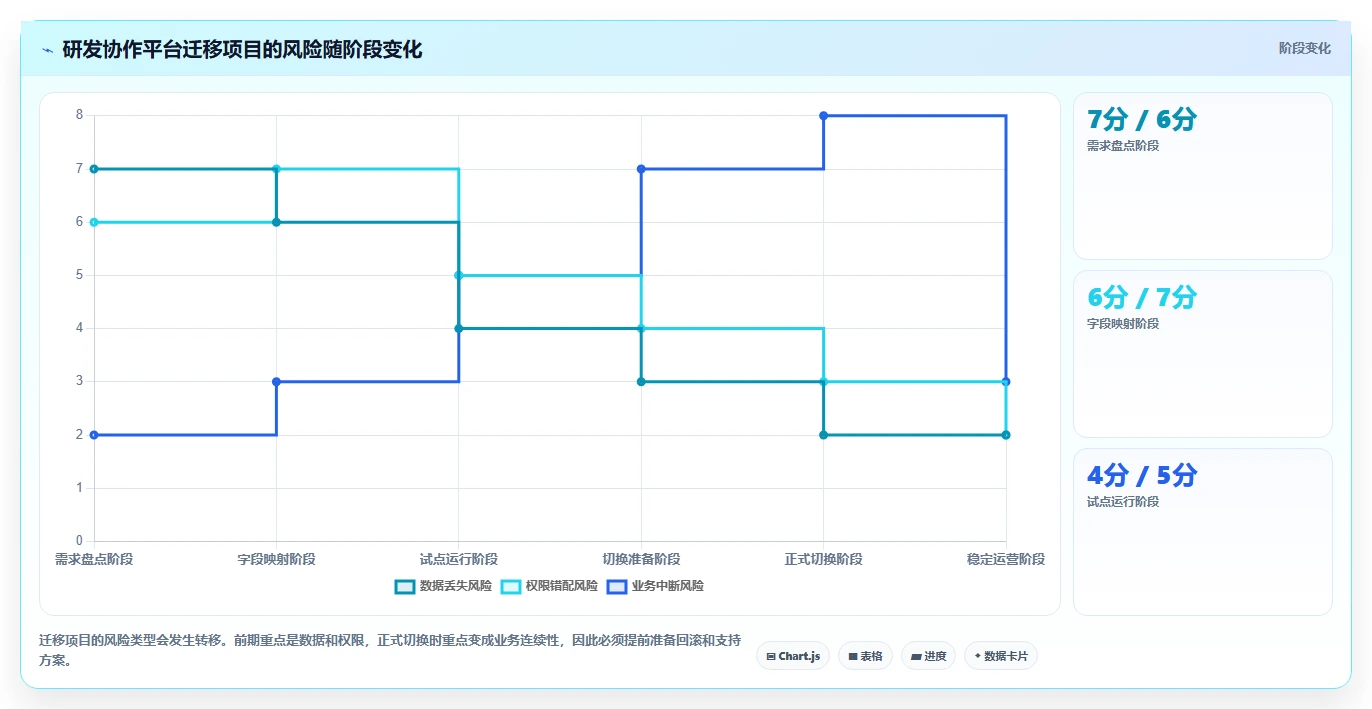Click the dark teal point at 6 for 字段映射阶段

point(276,222)
